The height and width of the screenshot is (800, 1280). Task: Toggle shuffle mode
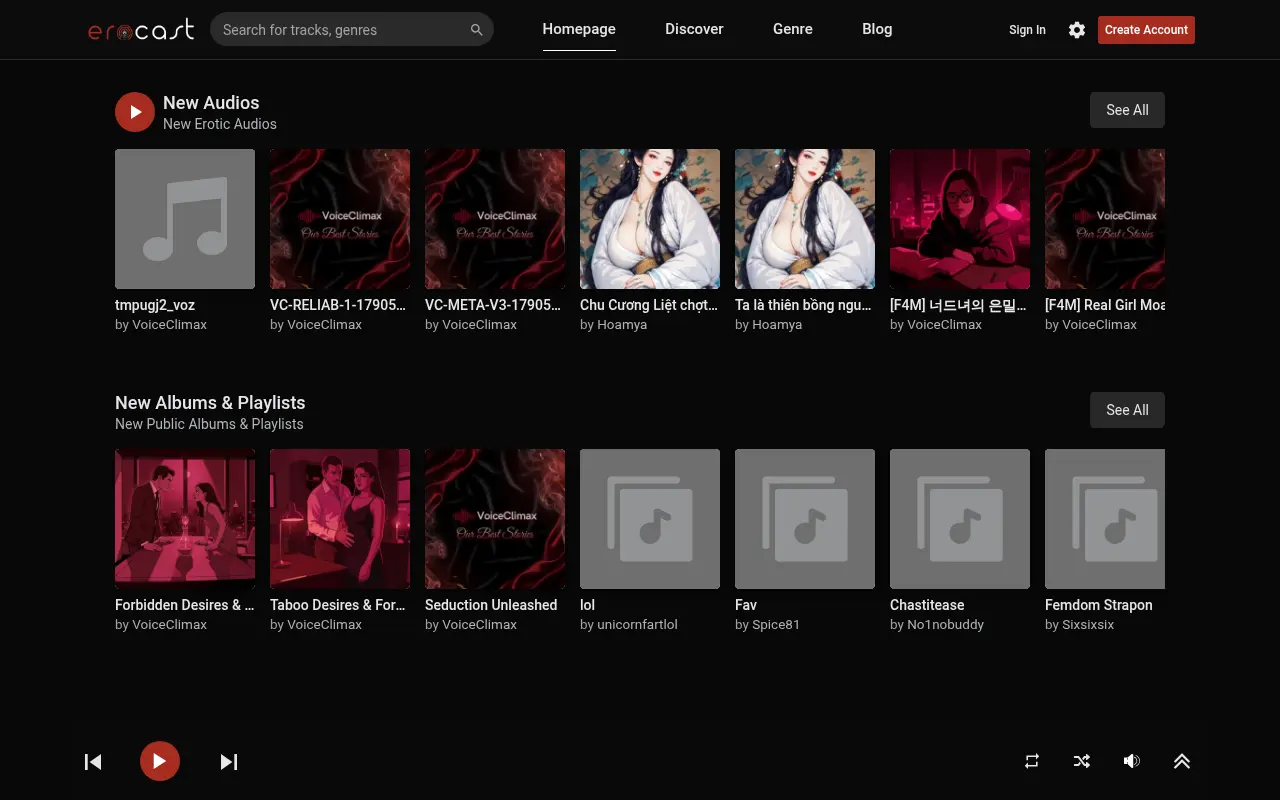tap(1082, 761)
